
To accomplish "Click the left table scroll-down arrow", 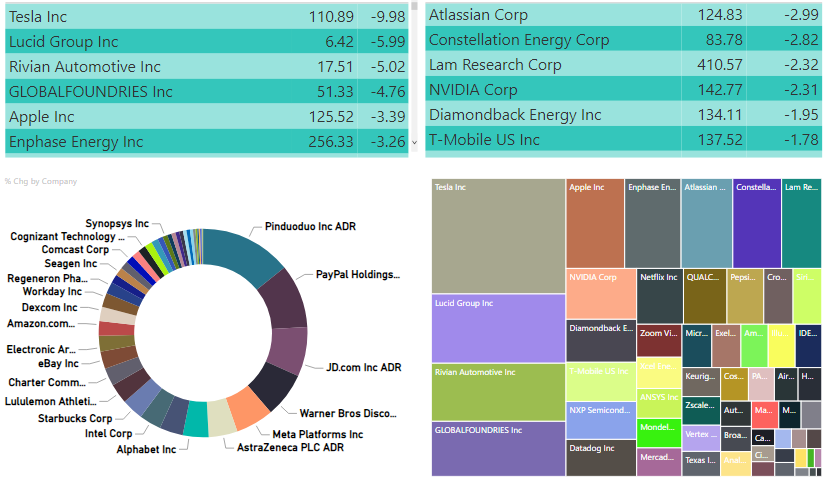I will pos(414,142).
